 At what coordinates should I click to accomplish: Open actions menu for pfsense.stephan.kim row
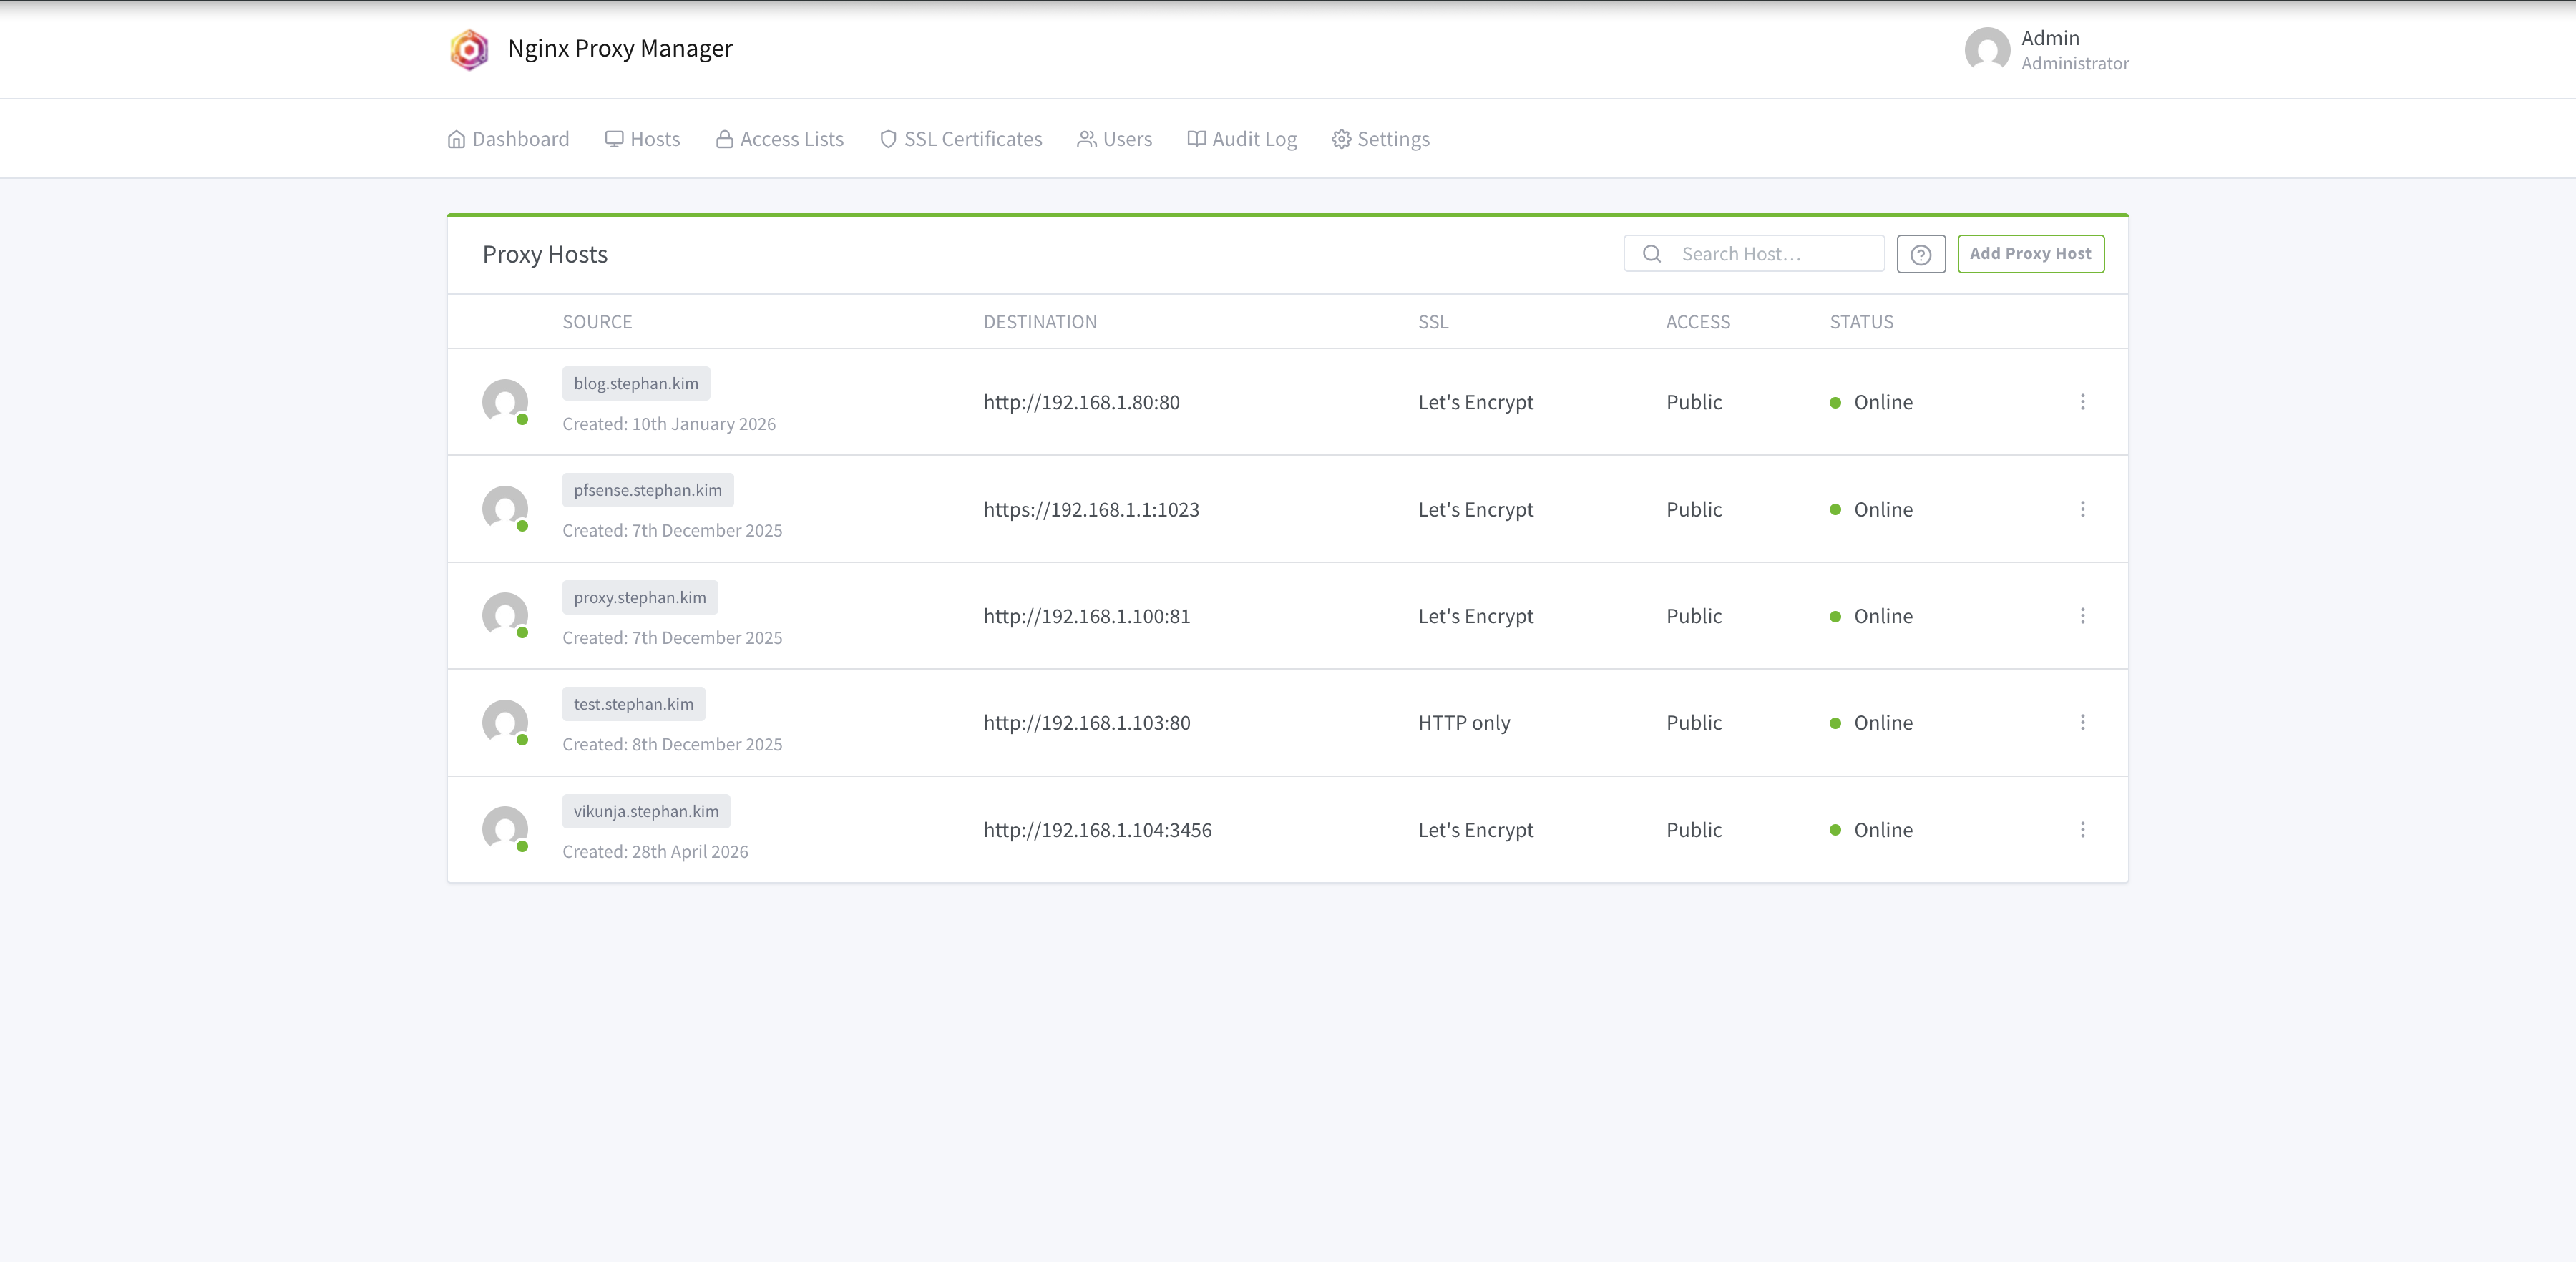click(2082, 509)
